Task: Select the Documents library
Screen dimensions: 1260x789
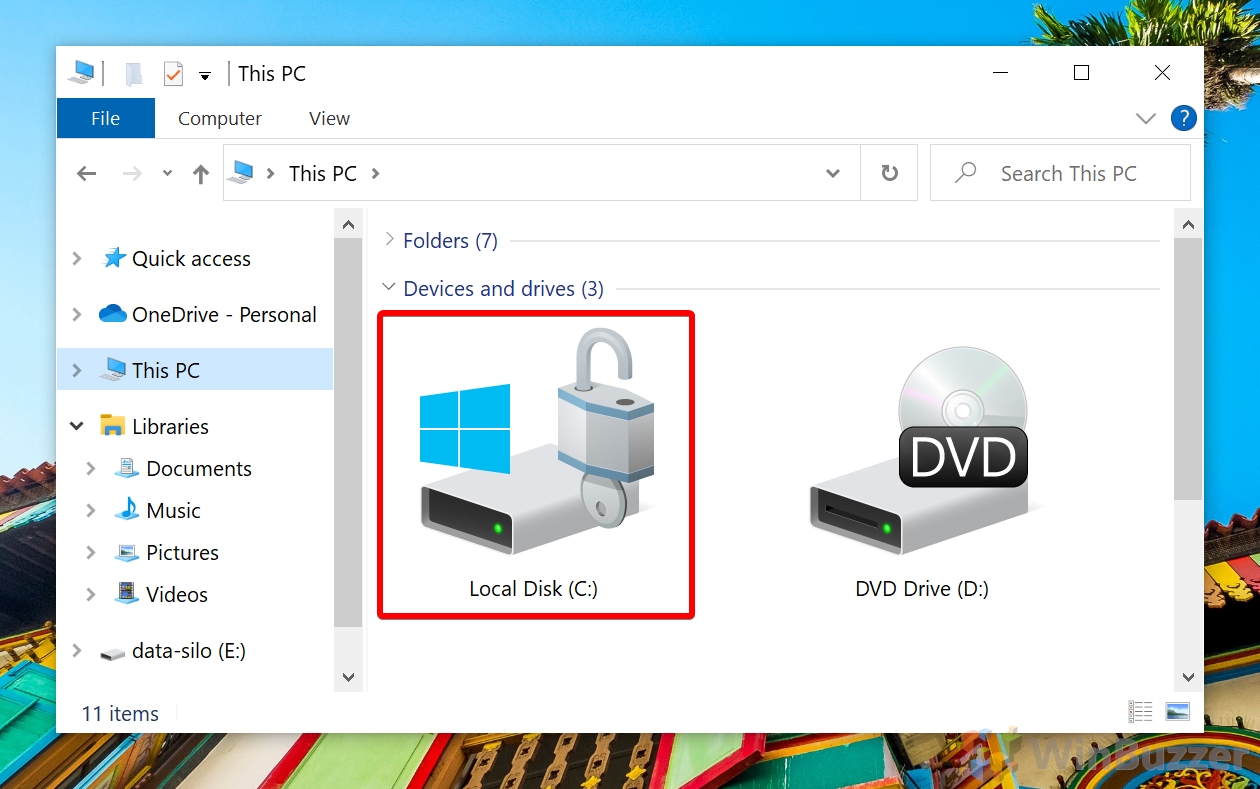Action: tap(199, 469)
